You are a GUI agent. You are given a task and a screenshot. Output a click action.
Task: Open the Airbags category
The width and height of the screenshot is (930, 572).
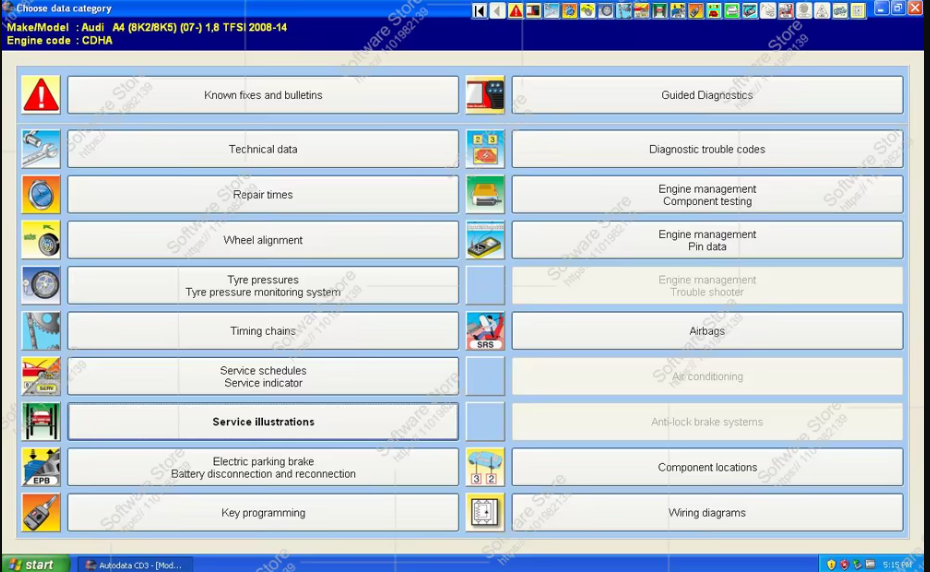[707, 331]
